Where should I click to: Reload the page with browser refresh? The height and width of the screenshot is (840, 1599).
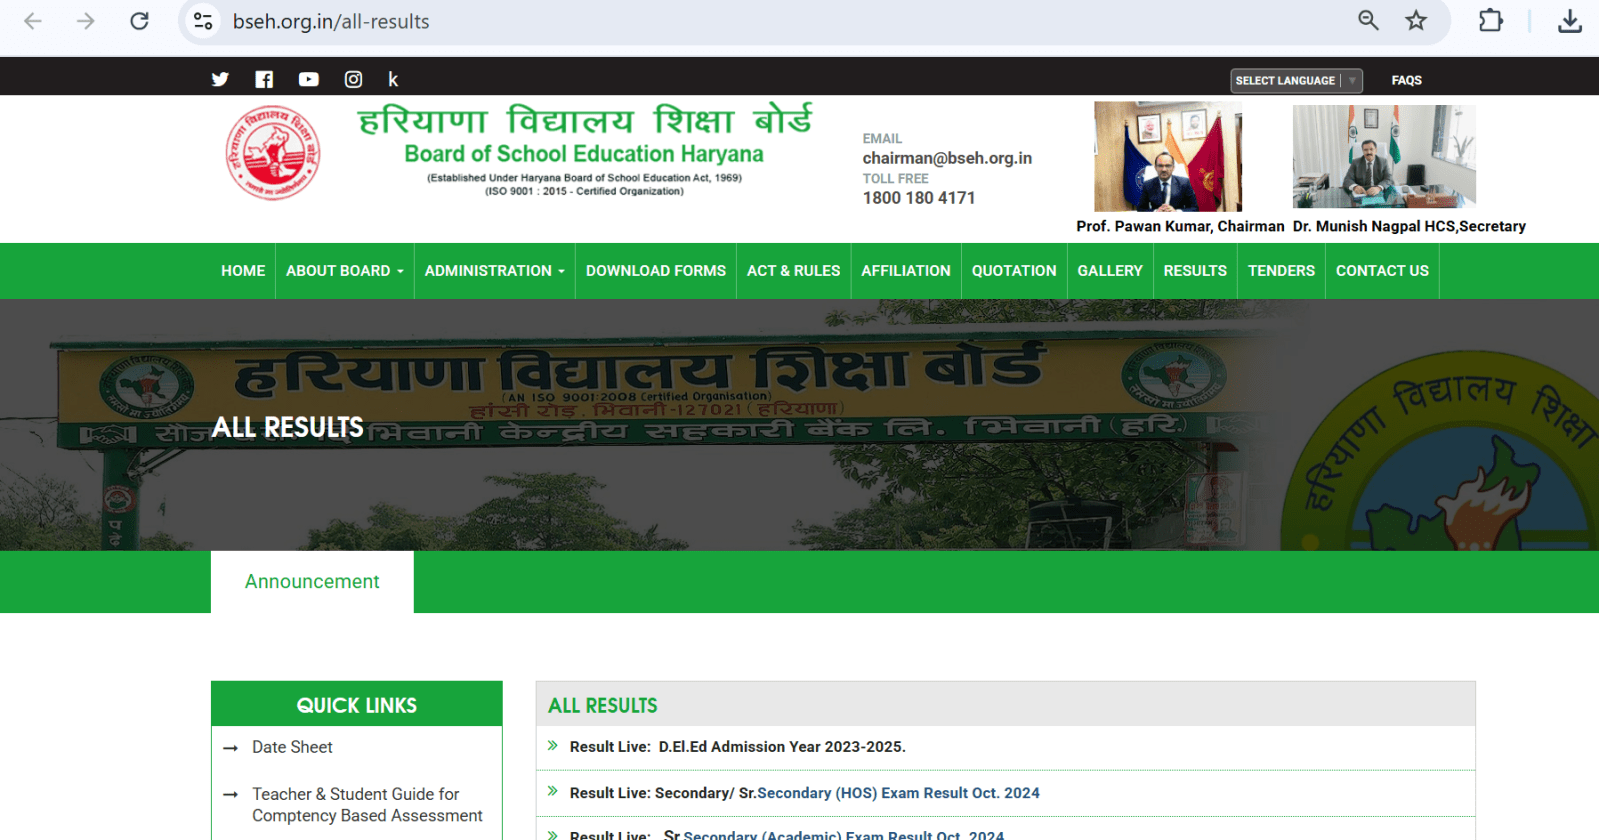tap(139, 21)
